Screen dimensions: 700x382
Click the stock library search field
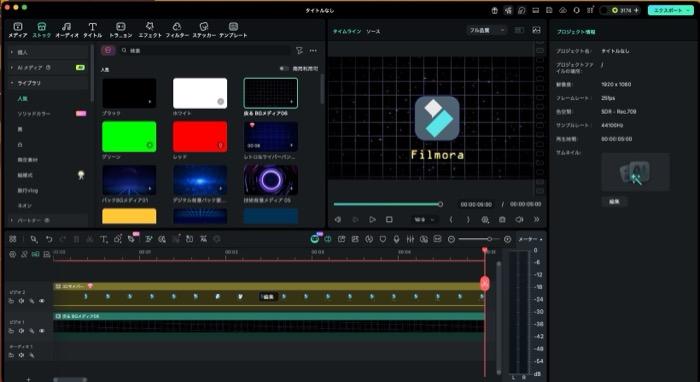coord(205,51)
